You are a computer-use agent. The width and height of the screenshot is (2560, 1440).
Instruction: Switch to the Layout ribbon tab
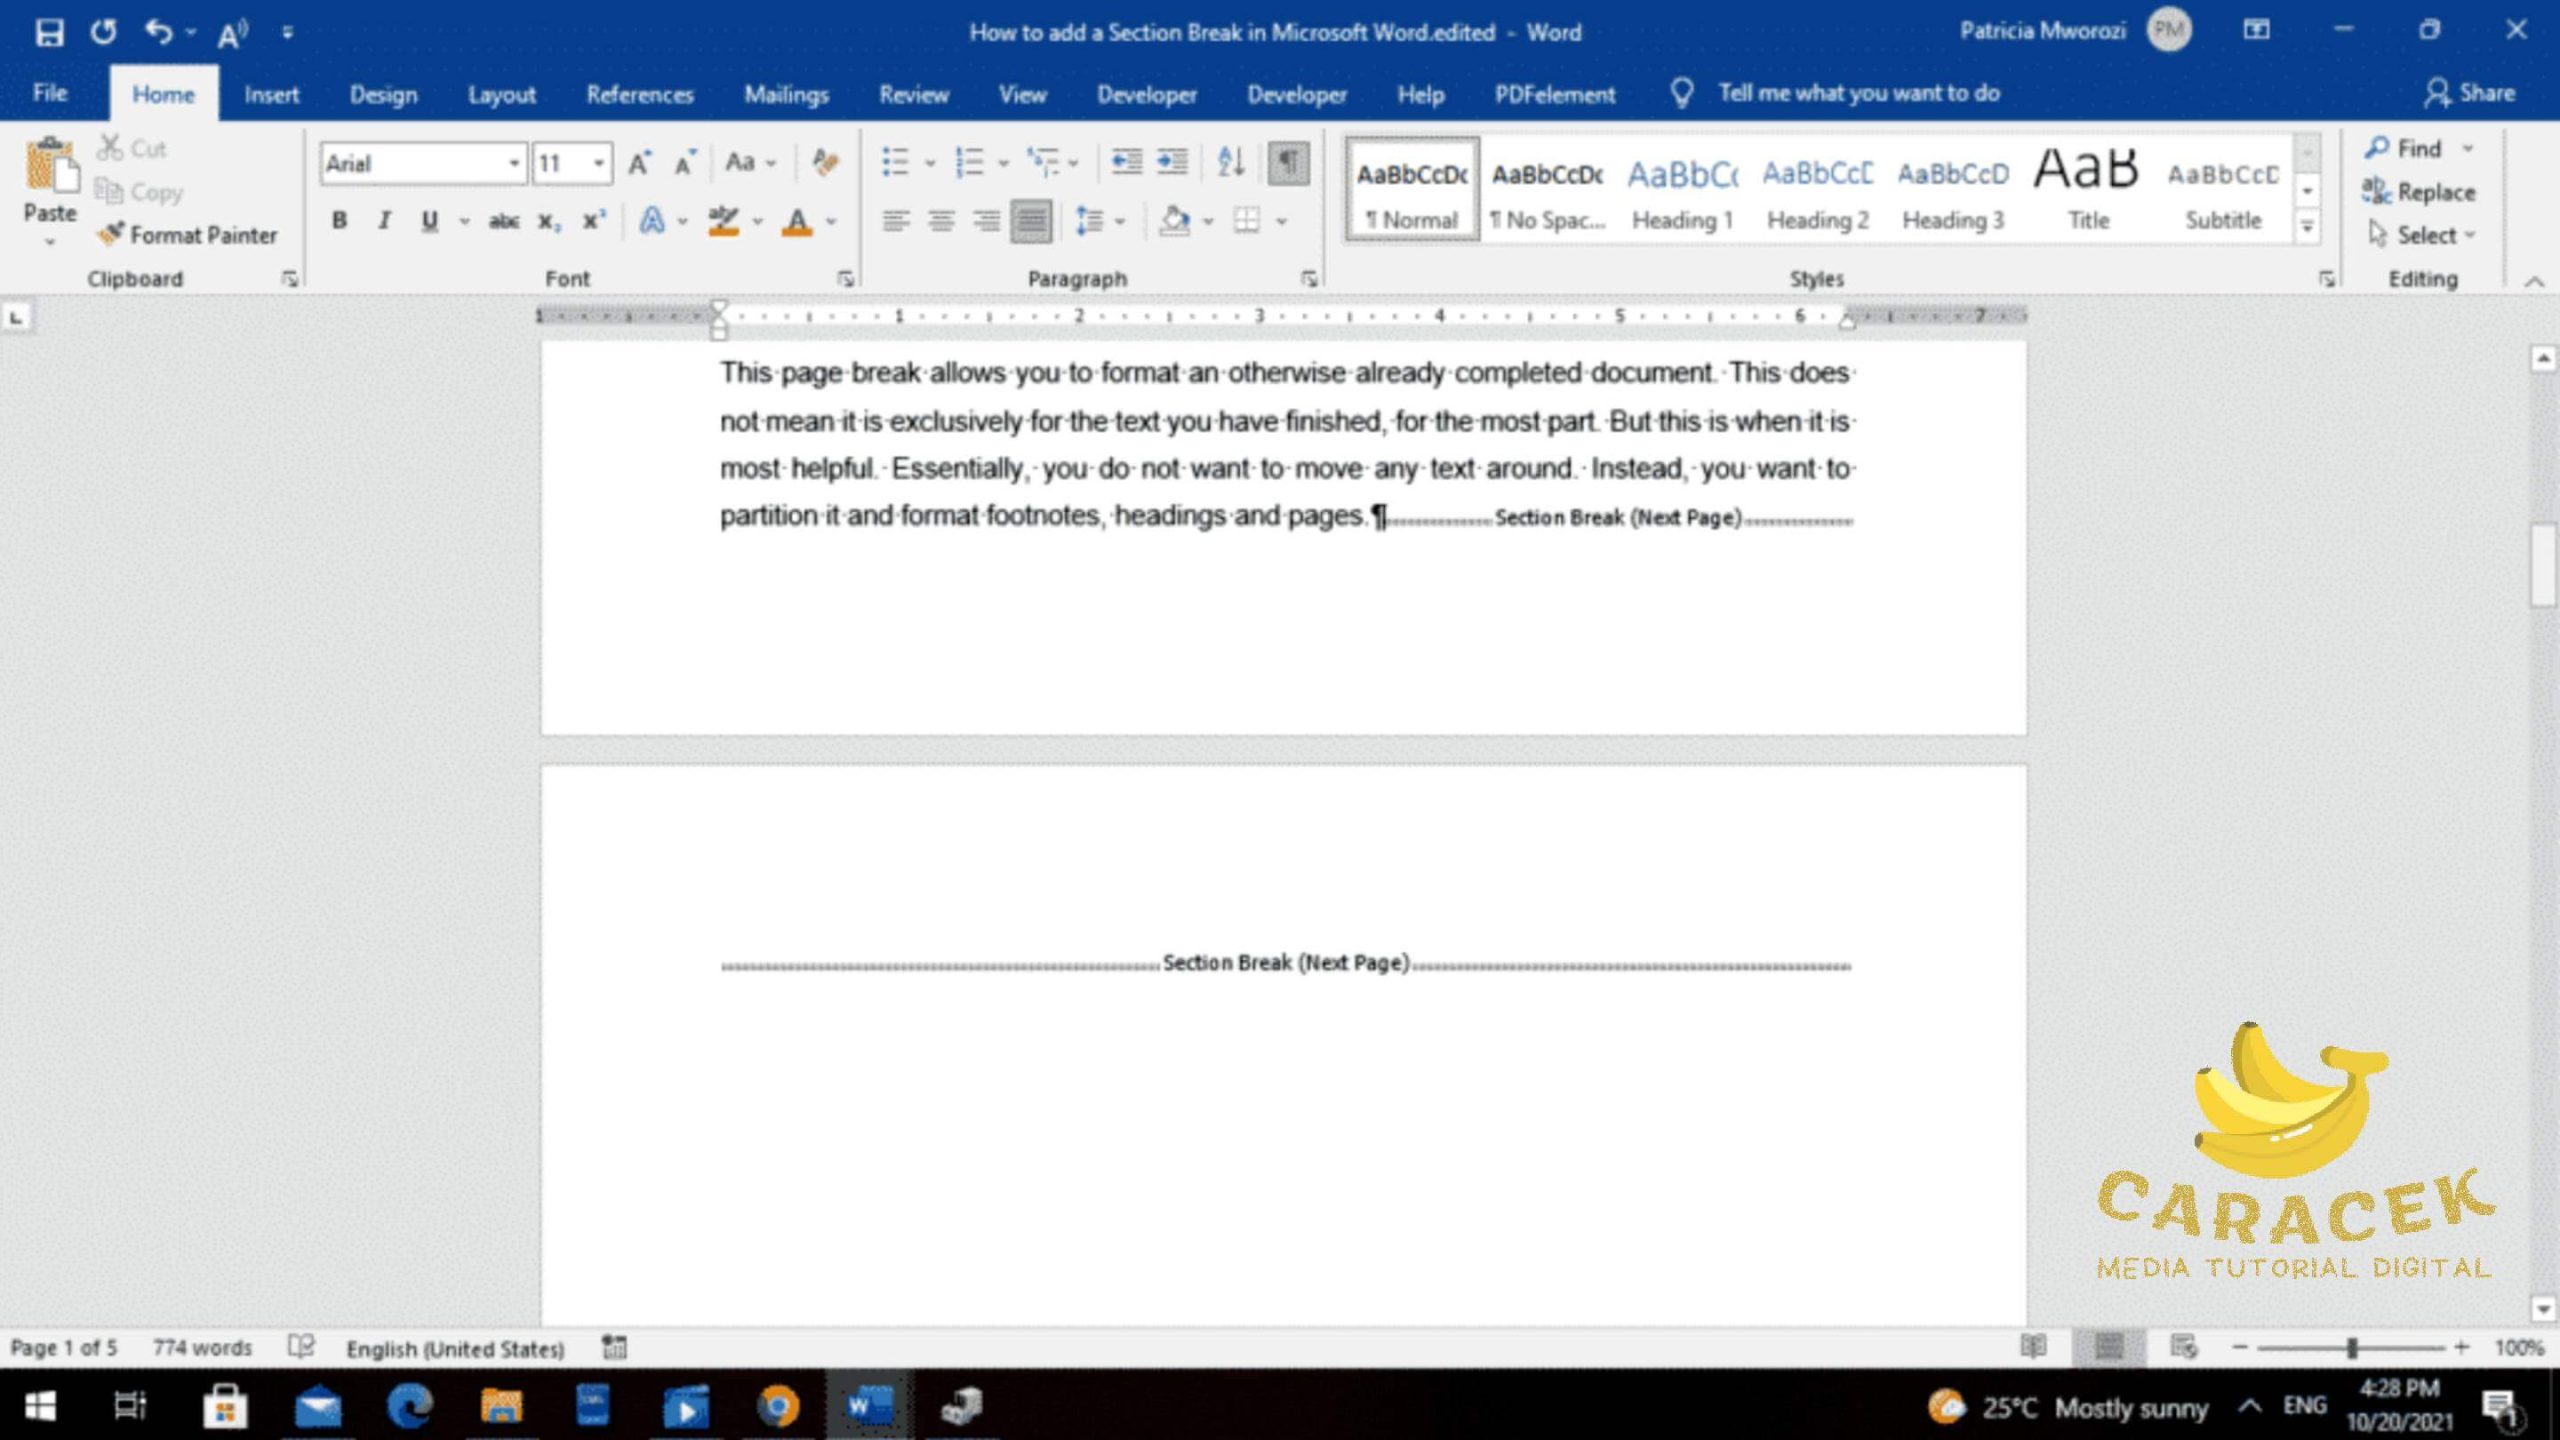coord(501,94)
